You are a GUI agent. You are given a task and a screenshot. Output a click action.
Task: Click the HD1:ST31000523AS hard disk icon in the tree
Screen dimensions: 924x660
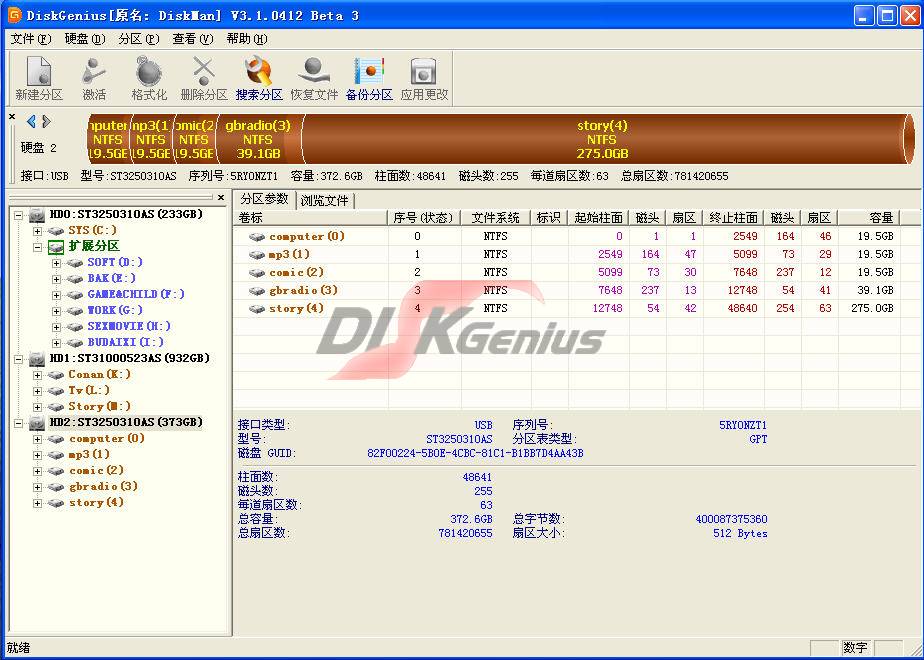click(37, 358)
